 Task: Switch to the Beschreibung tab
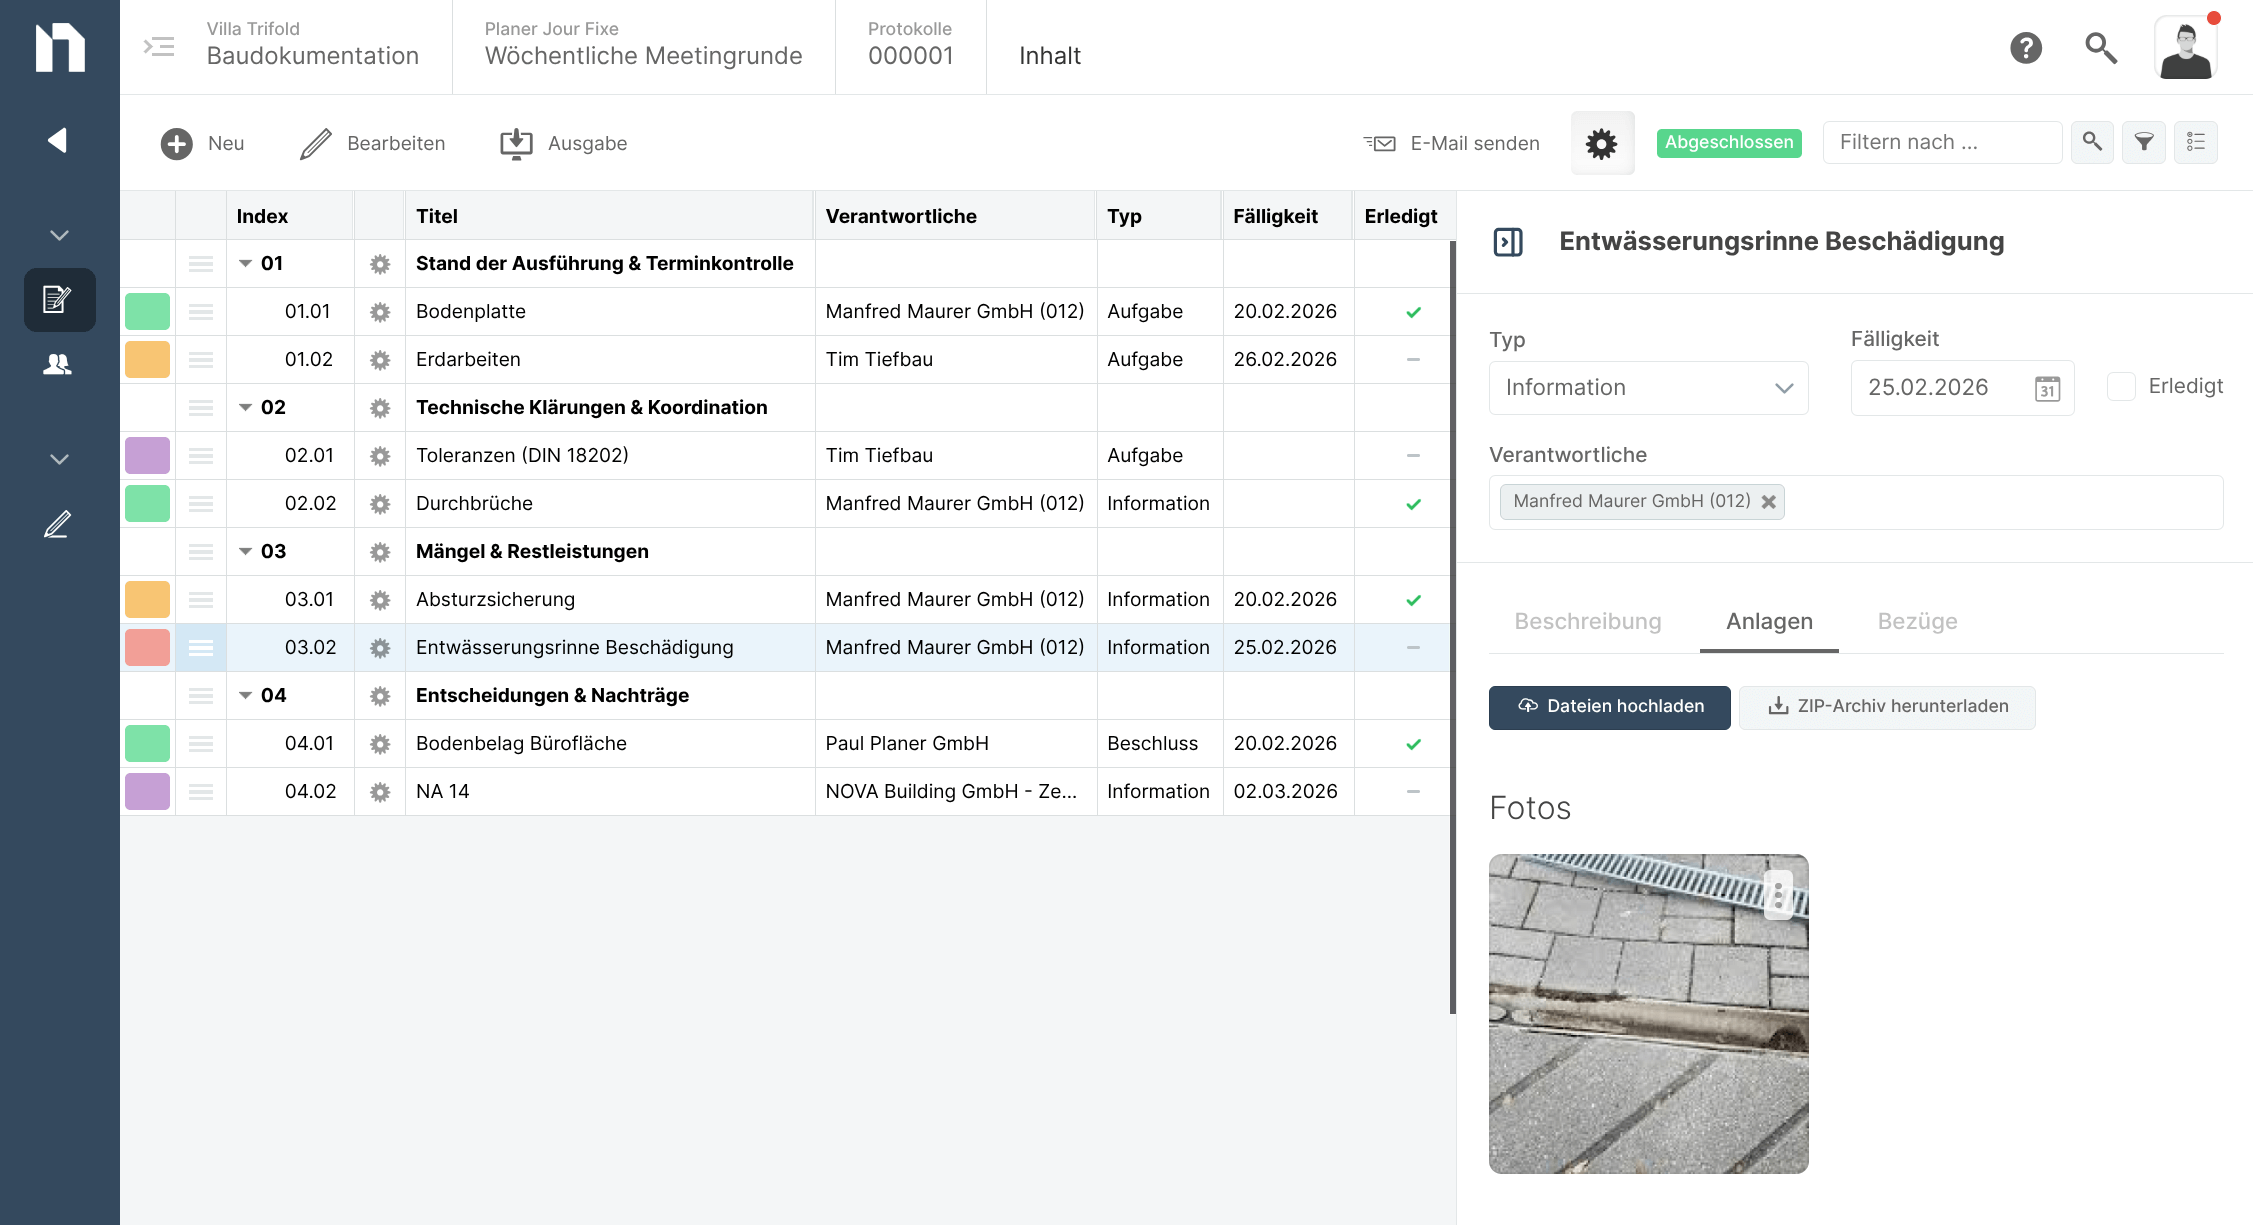pos(1587,622)
